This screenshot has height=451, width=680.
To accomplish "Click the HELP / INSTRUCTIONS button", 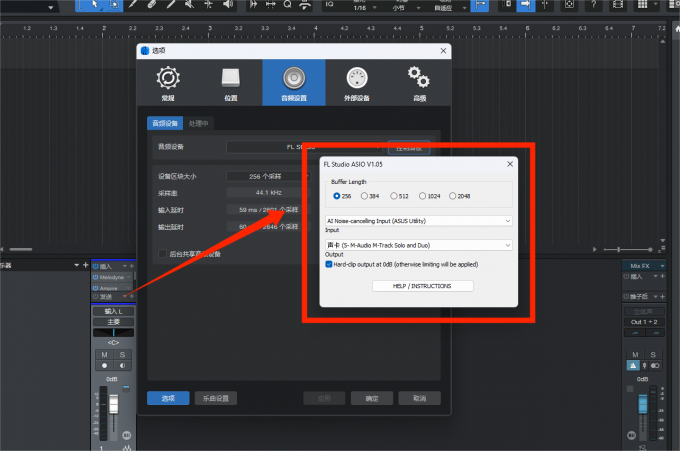I will (422, 286).
